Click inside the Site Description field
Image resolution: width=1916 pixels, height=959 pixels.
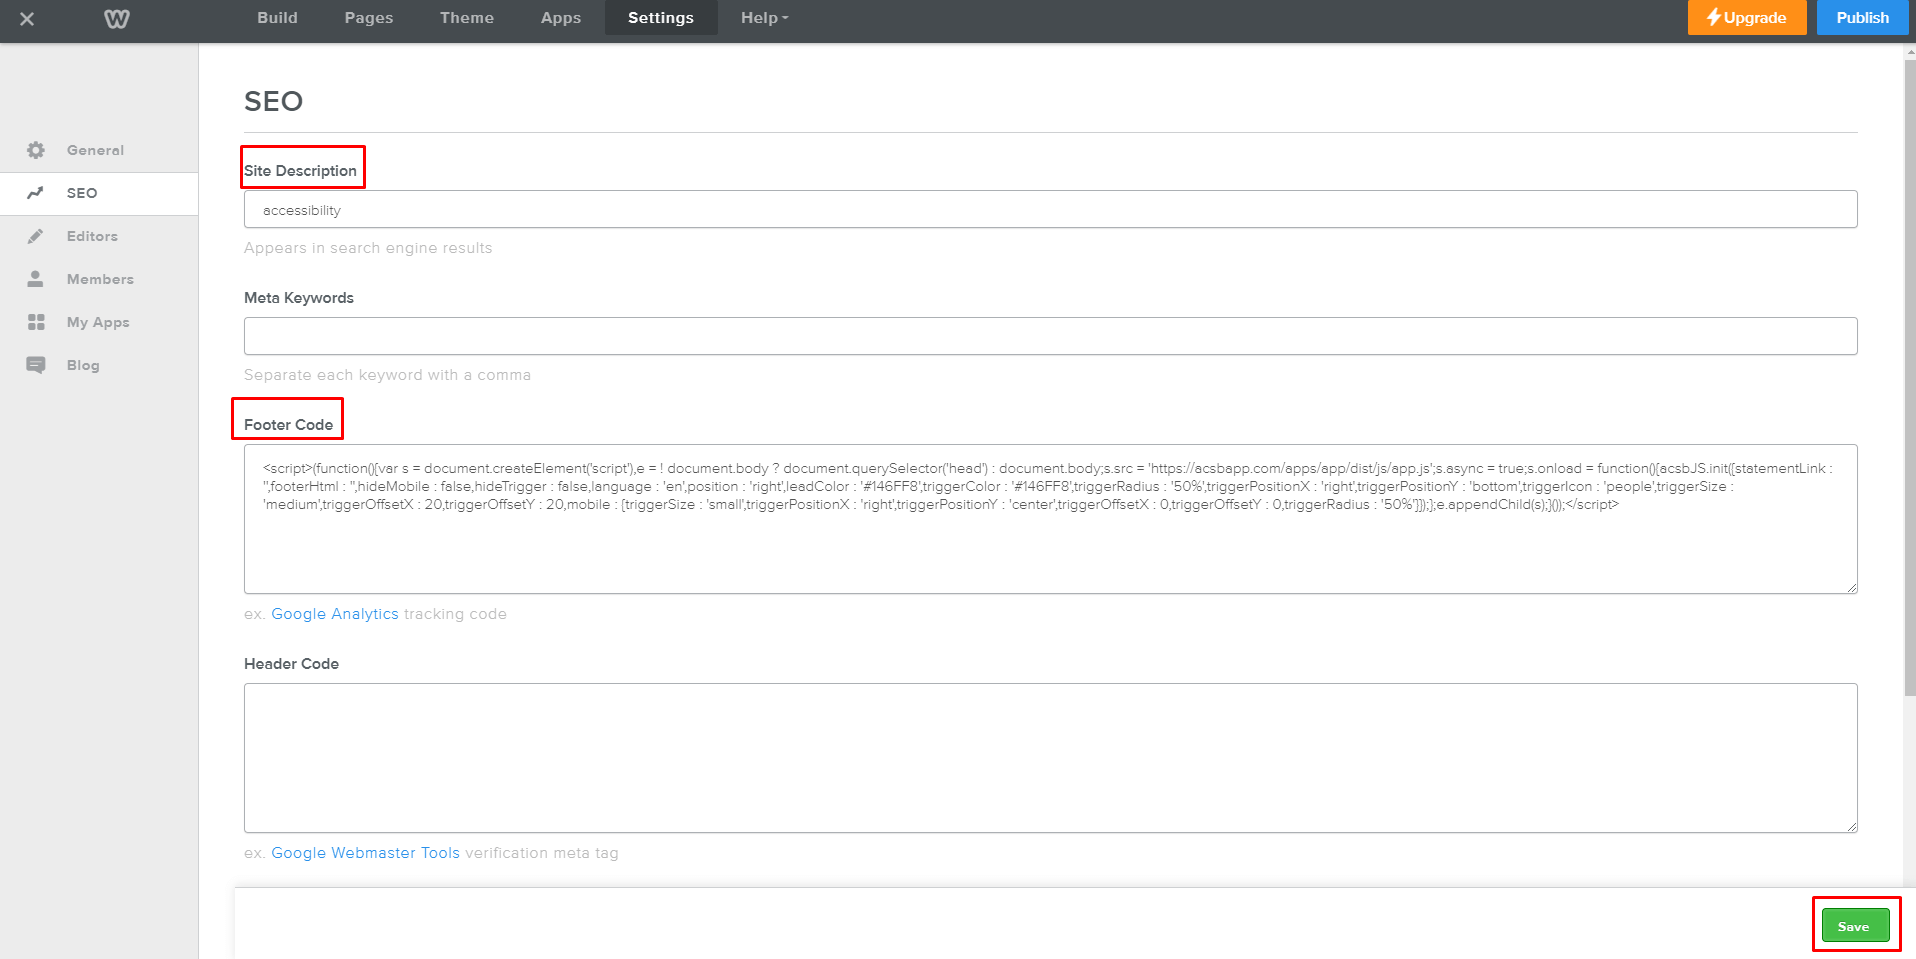pyautogui.click(x=1049, y=209)
